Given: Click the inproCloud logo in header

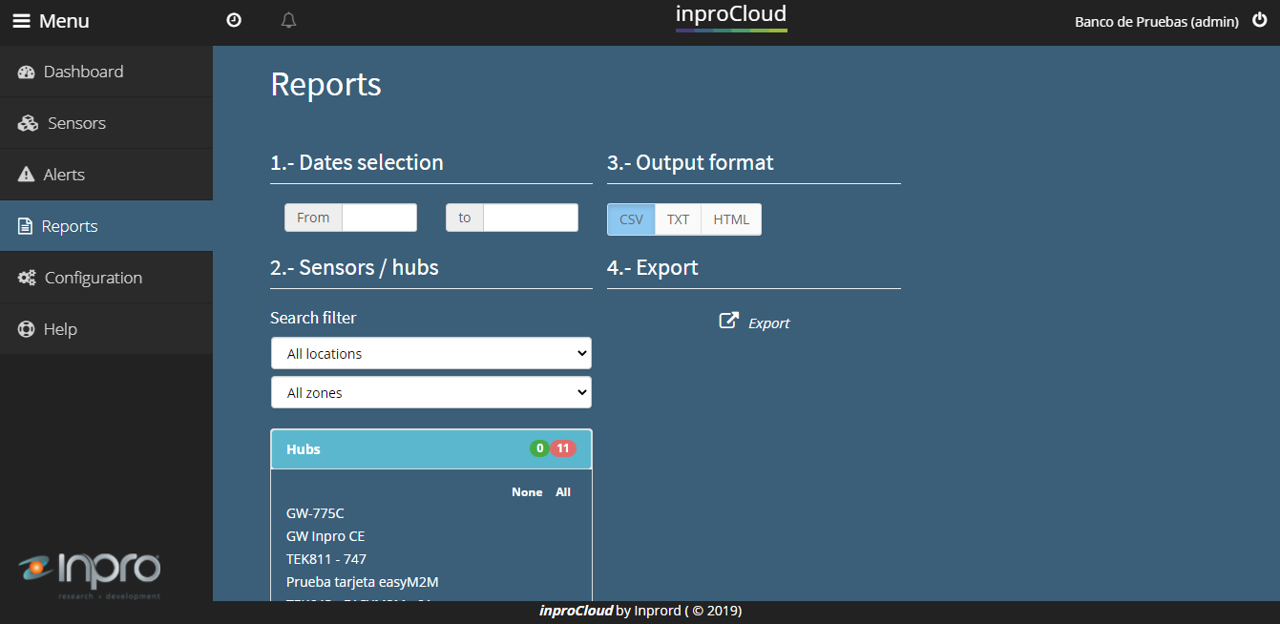Looking at the screenshot, I should [731, 16].
